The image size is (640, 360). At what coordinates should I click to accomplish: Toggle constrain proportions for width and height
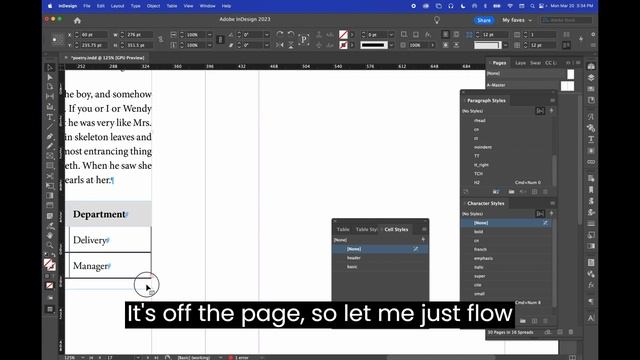[x=160, y=40]
